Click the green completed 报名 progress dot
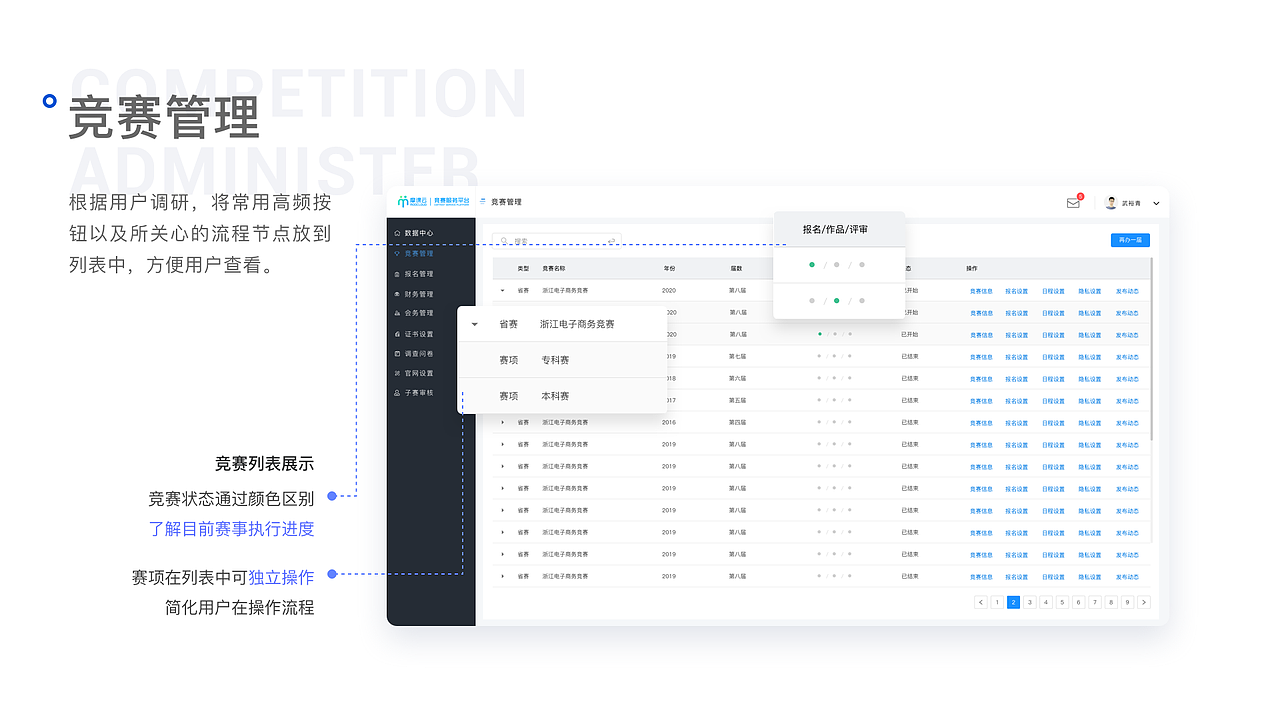This screenshot has width=1280, height=720. point(812,265)
